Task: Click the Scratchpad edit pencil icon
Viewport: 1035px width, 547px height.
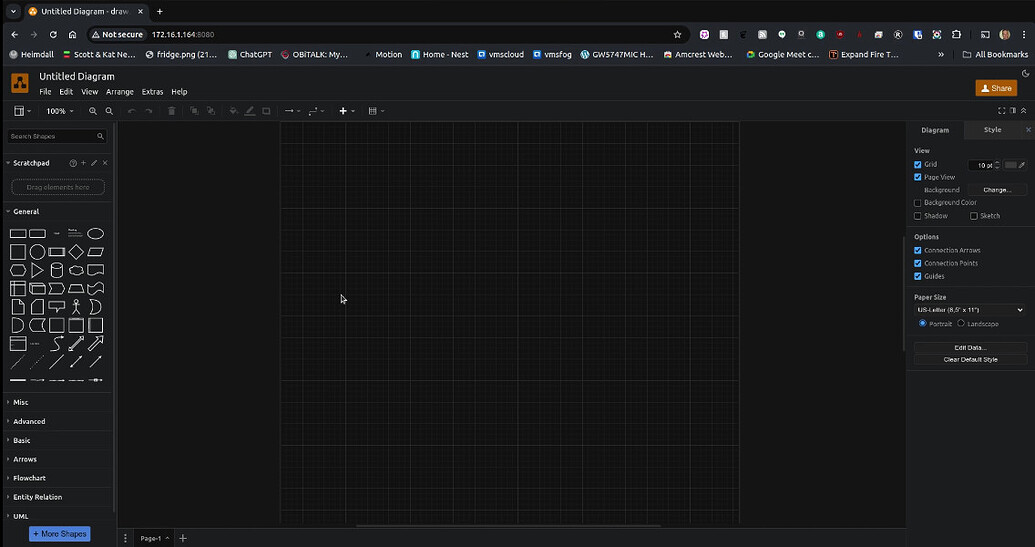Action: click(x=94, y=163)
